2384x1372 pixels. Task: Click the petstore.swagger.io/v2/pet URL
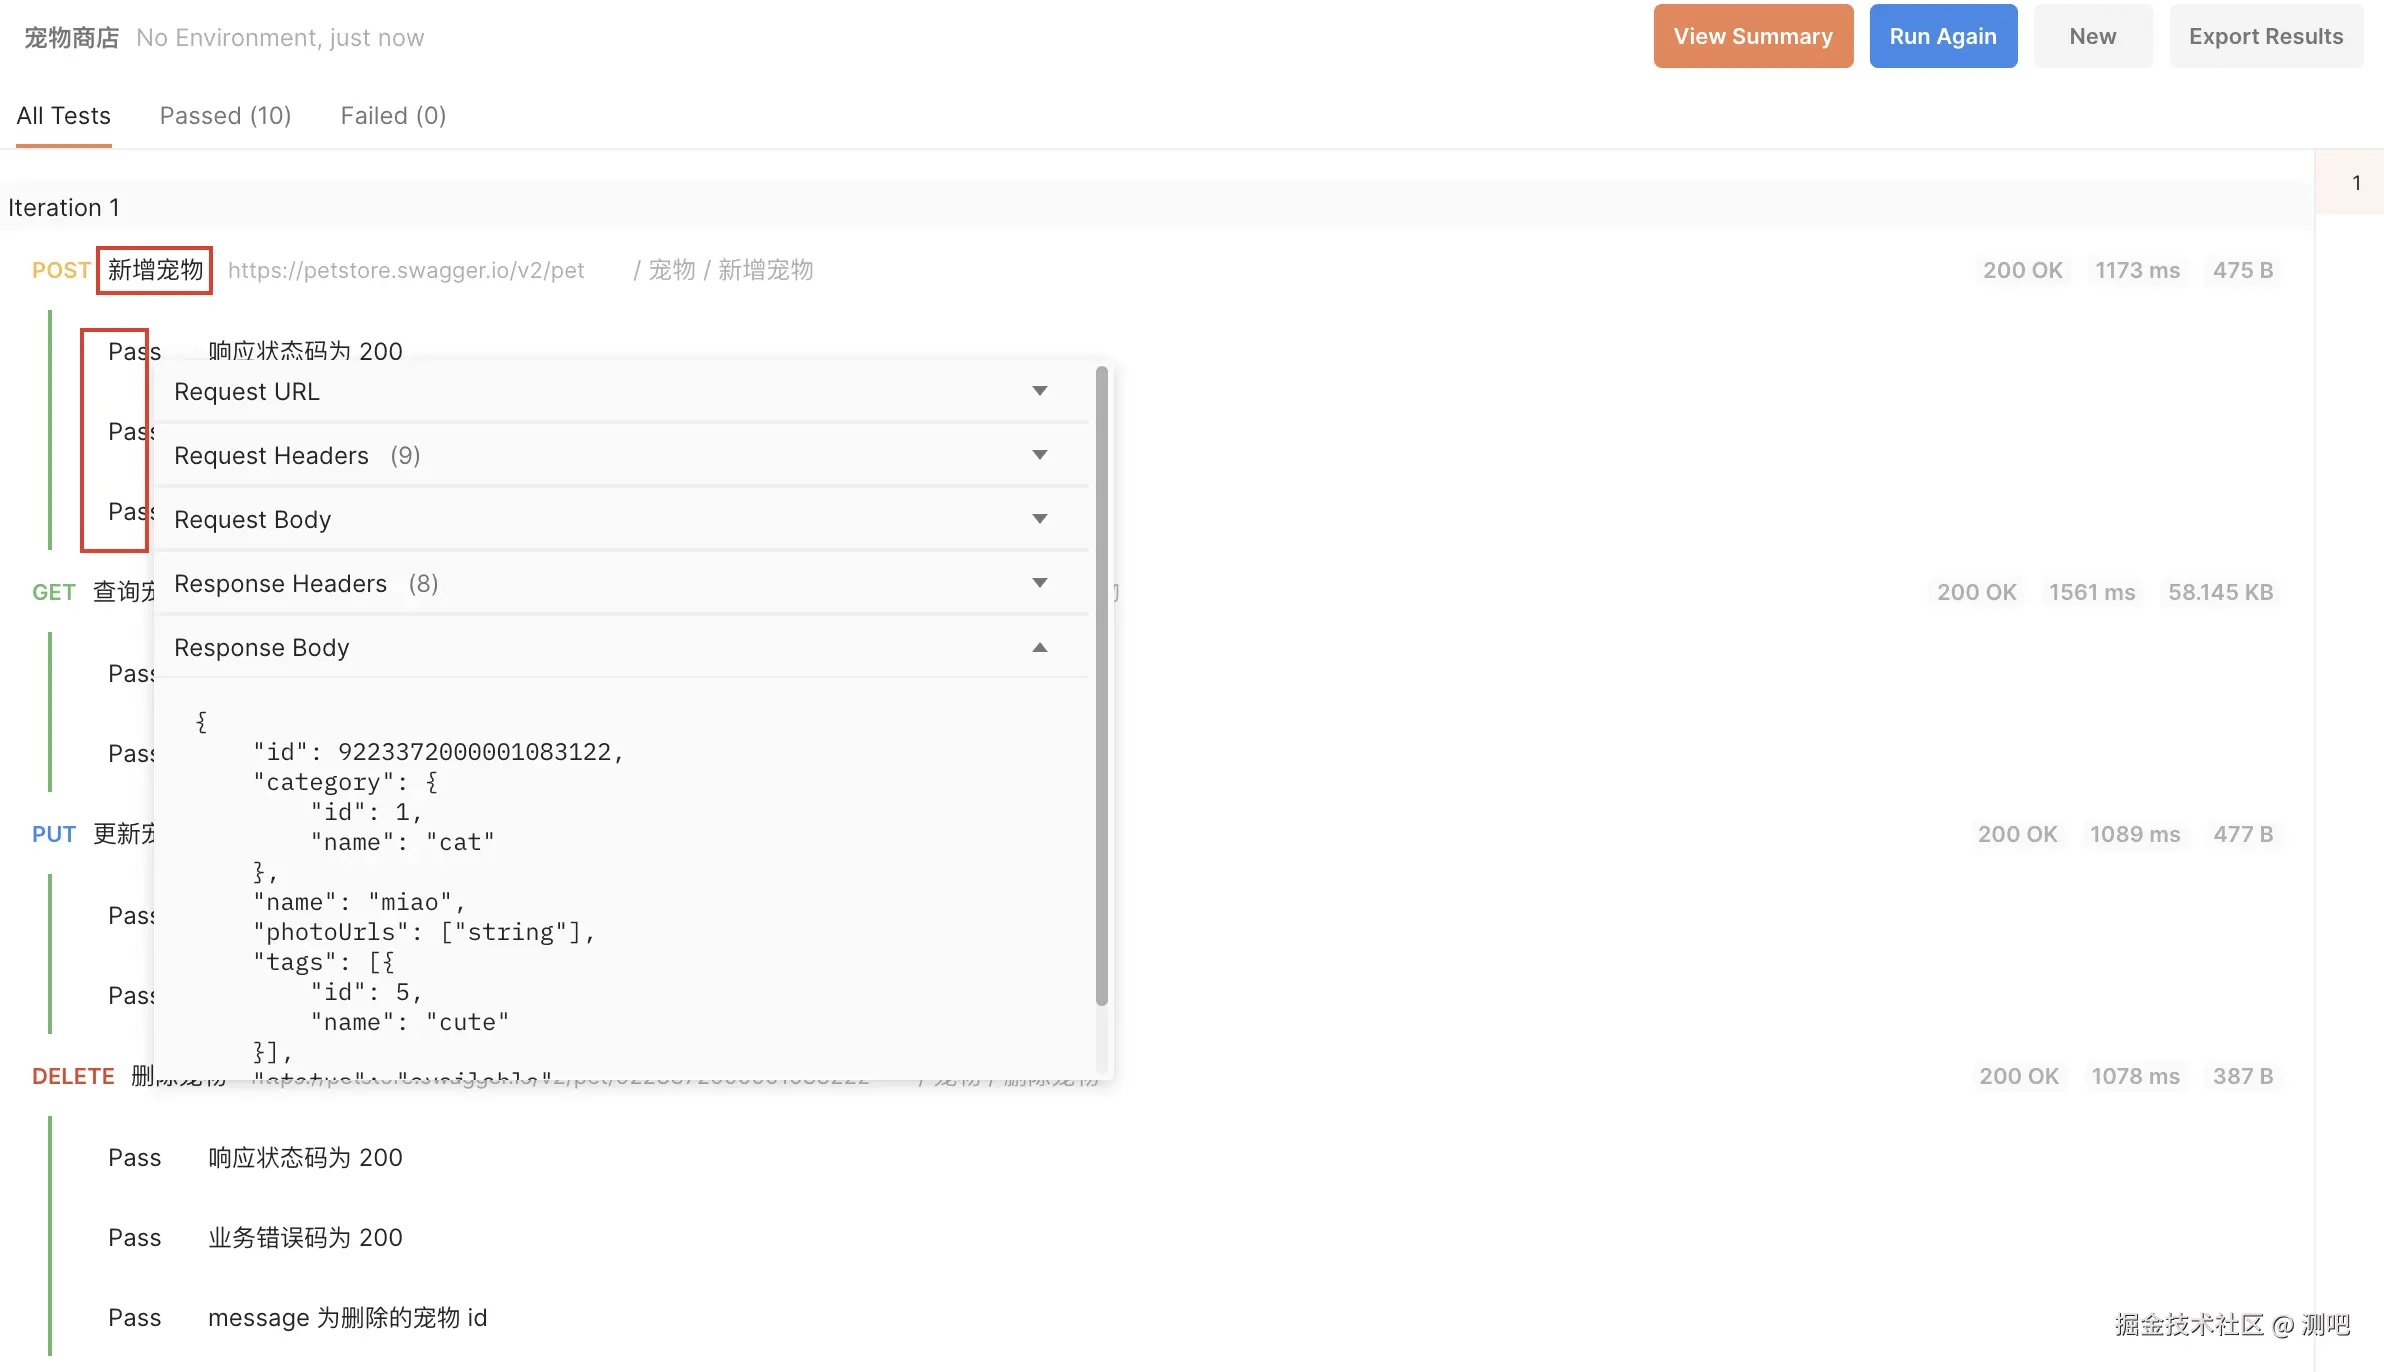tap(406, 270)
